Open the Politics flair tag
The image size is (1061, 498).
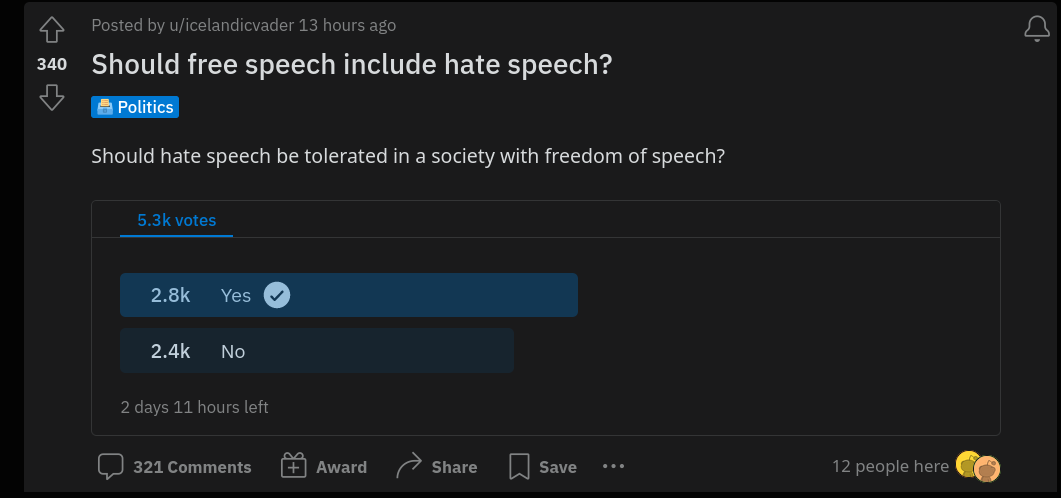click(135, 107)
